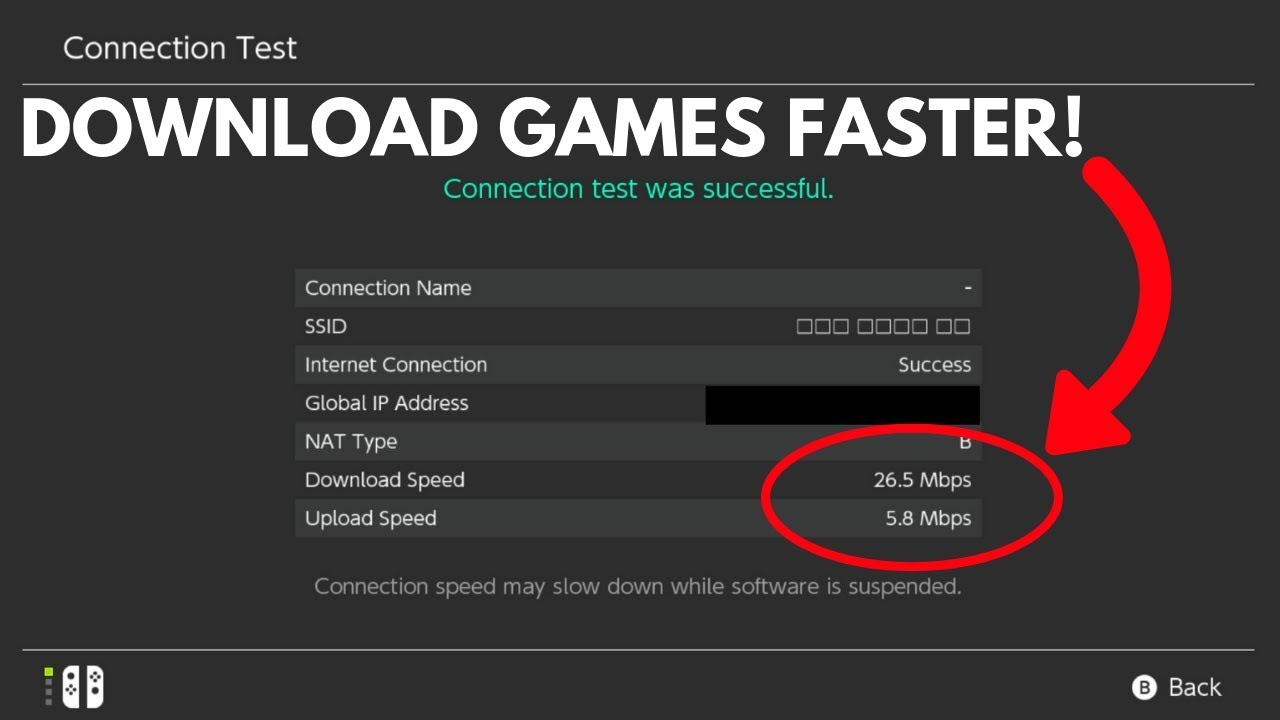Select the Connection Name row label
Viewport: 1280px width, 720px height.
pos(388,288)
